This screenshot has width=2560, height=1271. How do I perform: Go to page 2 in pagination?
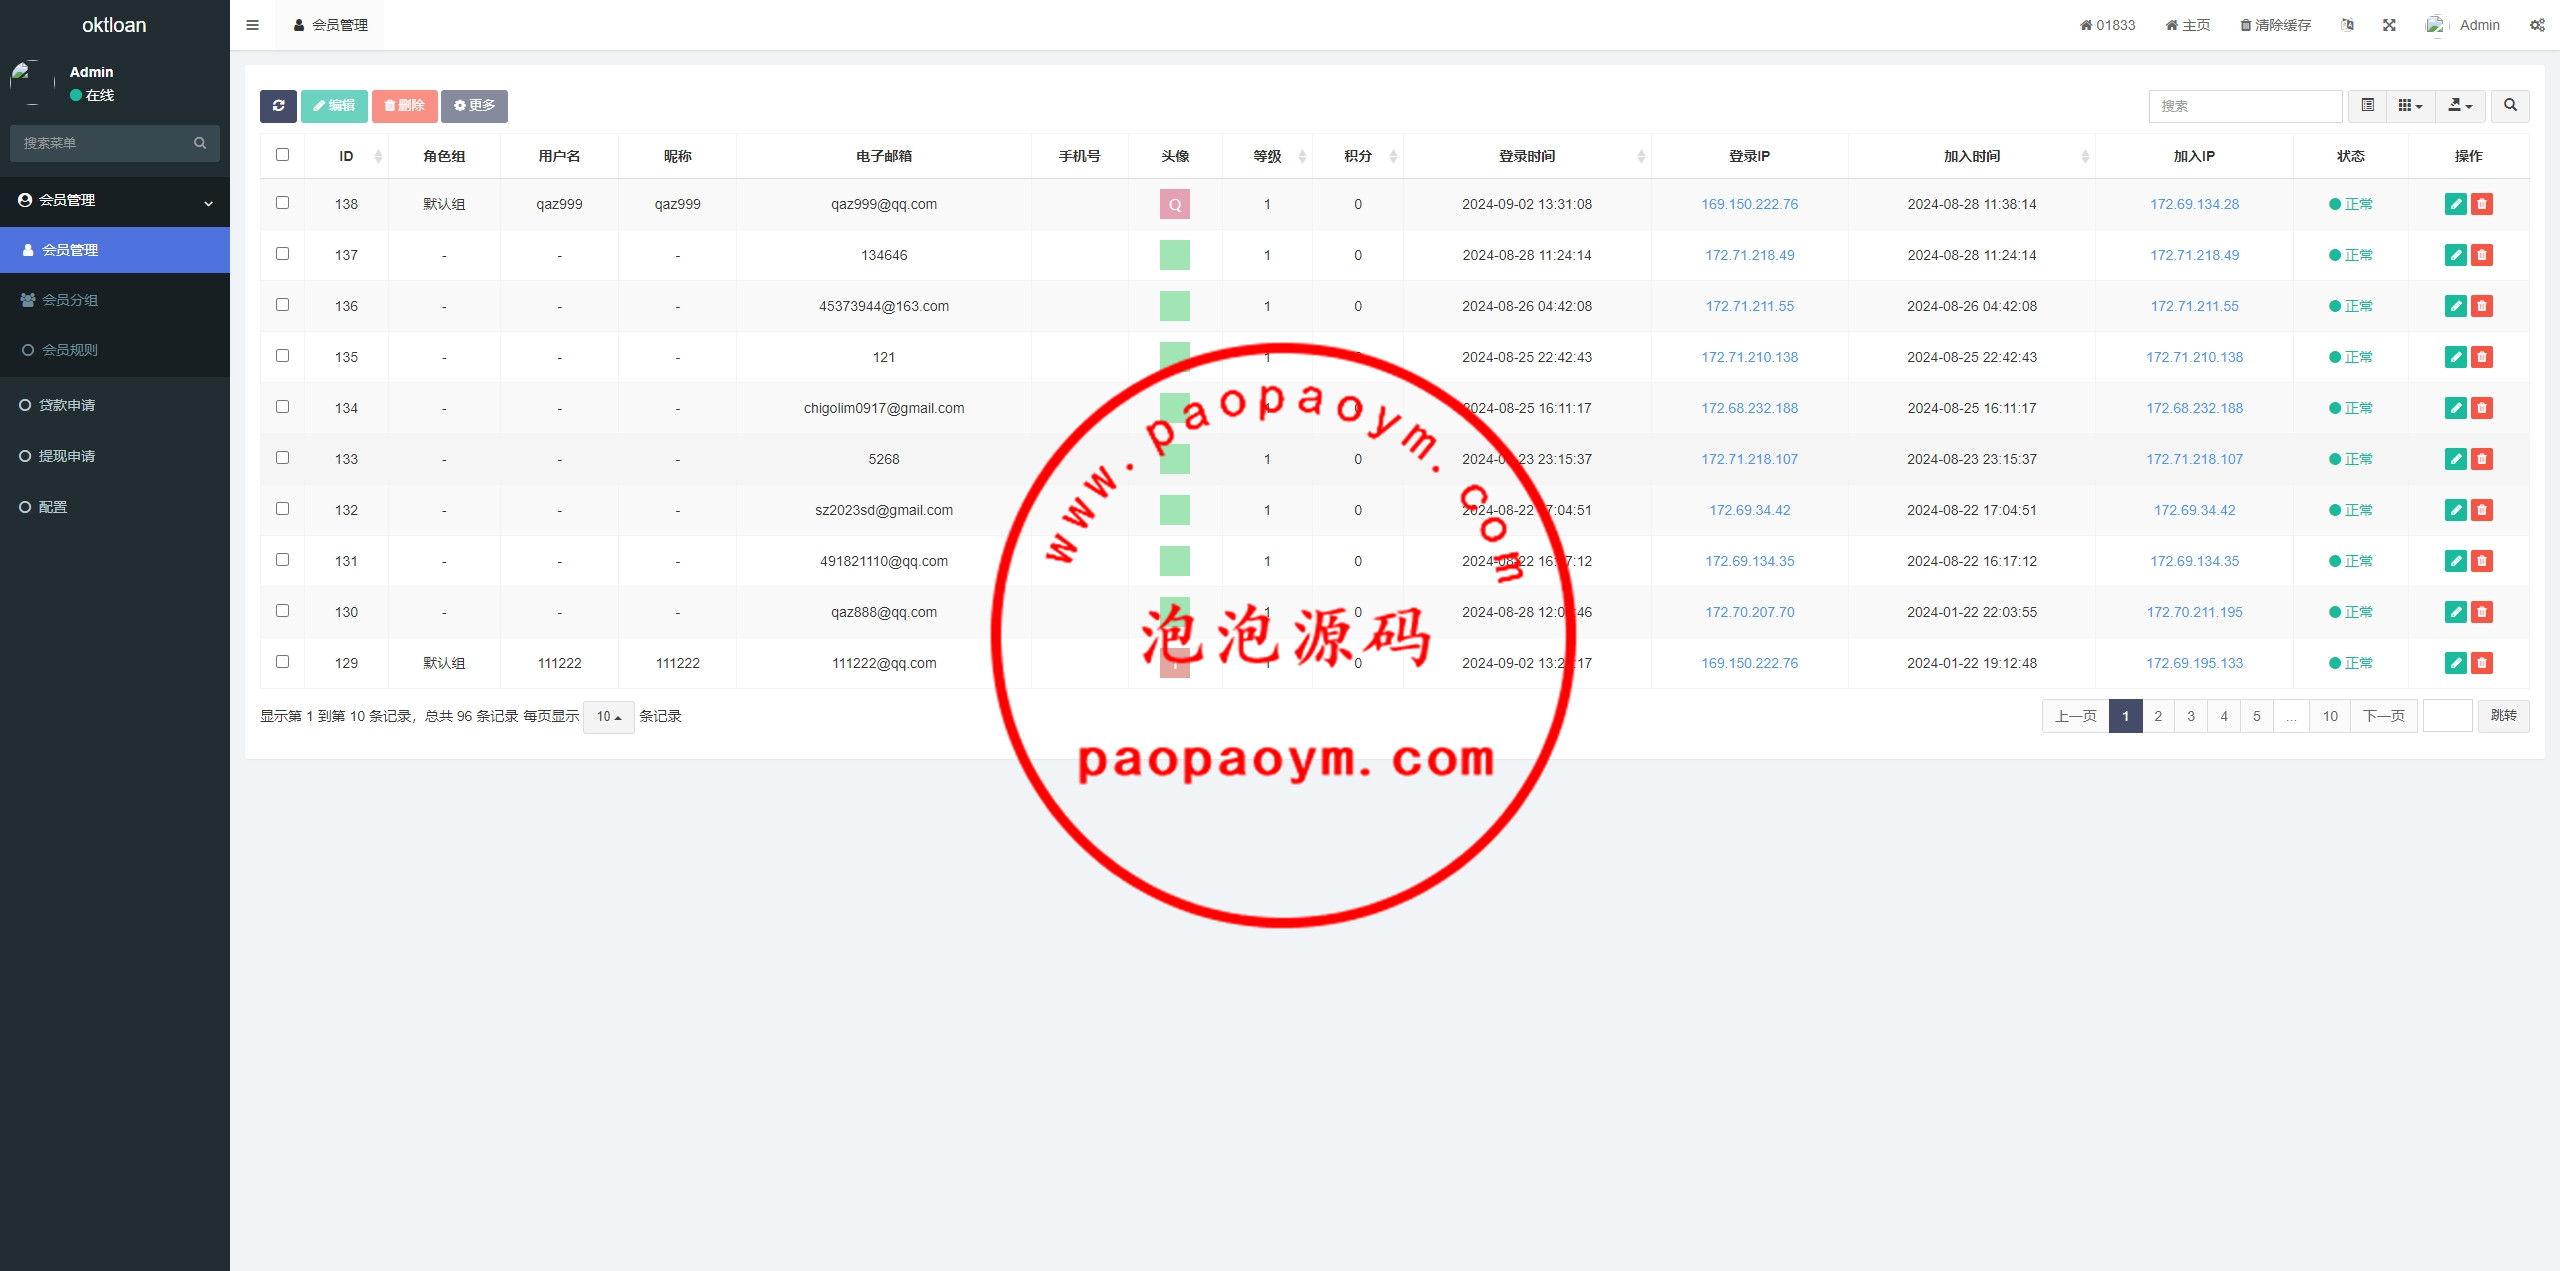(2158, 716)
